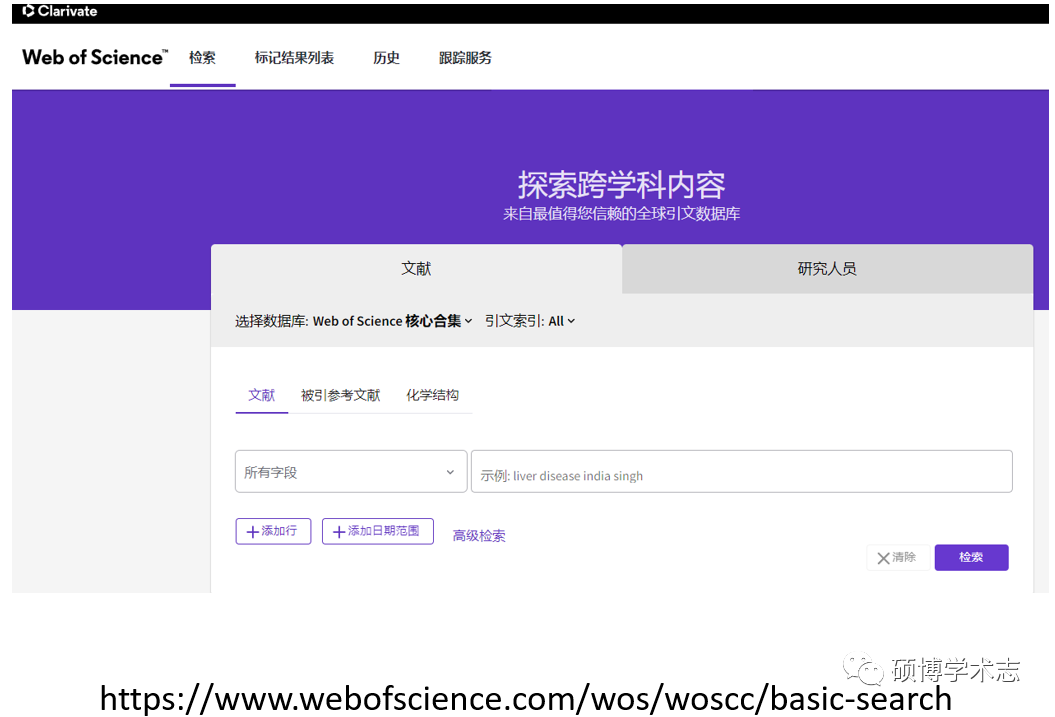Screen dimensions: 1055x717
Task: Open 跟踪服务 navigation item
Action: pos(465,58)
